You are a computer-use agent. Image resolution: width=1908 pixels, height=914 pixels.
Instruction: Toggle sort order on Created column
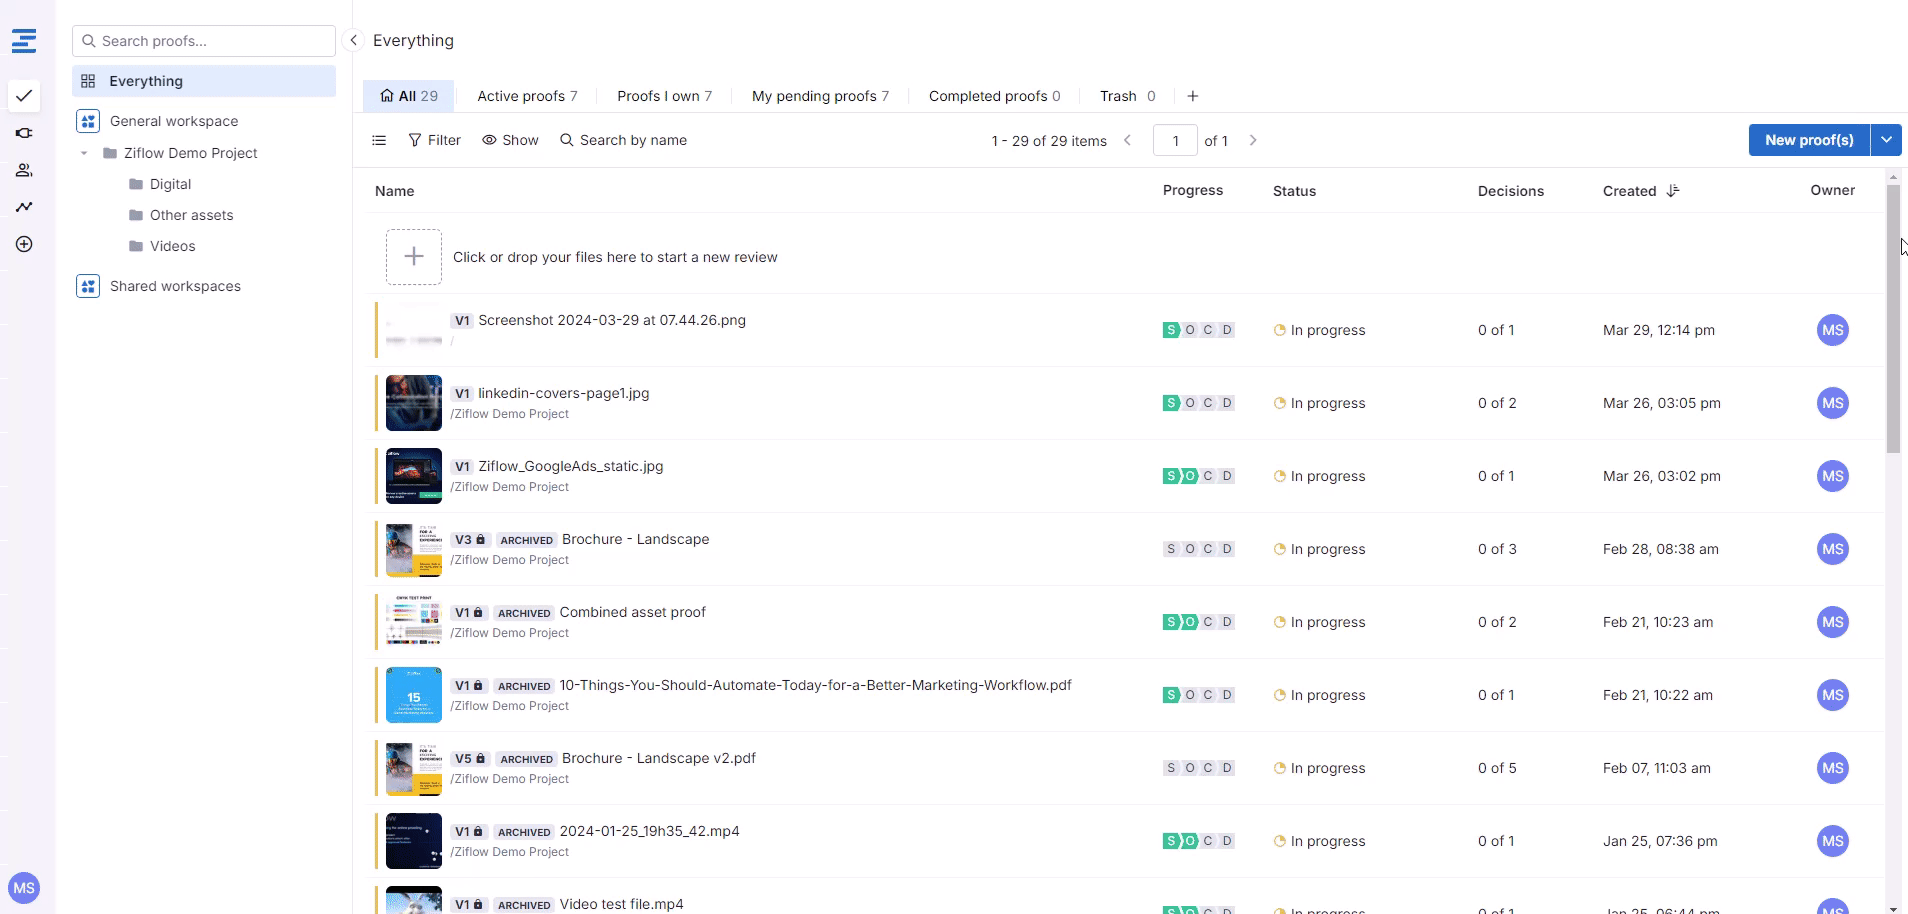pos(1673,191)
